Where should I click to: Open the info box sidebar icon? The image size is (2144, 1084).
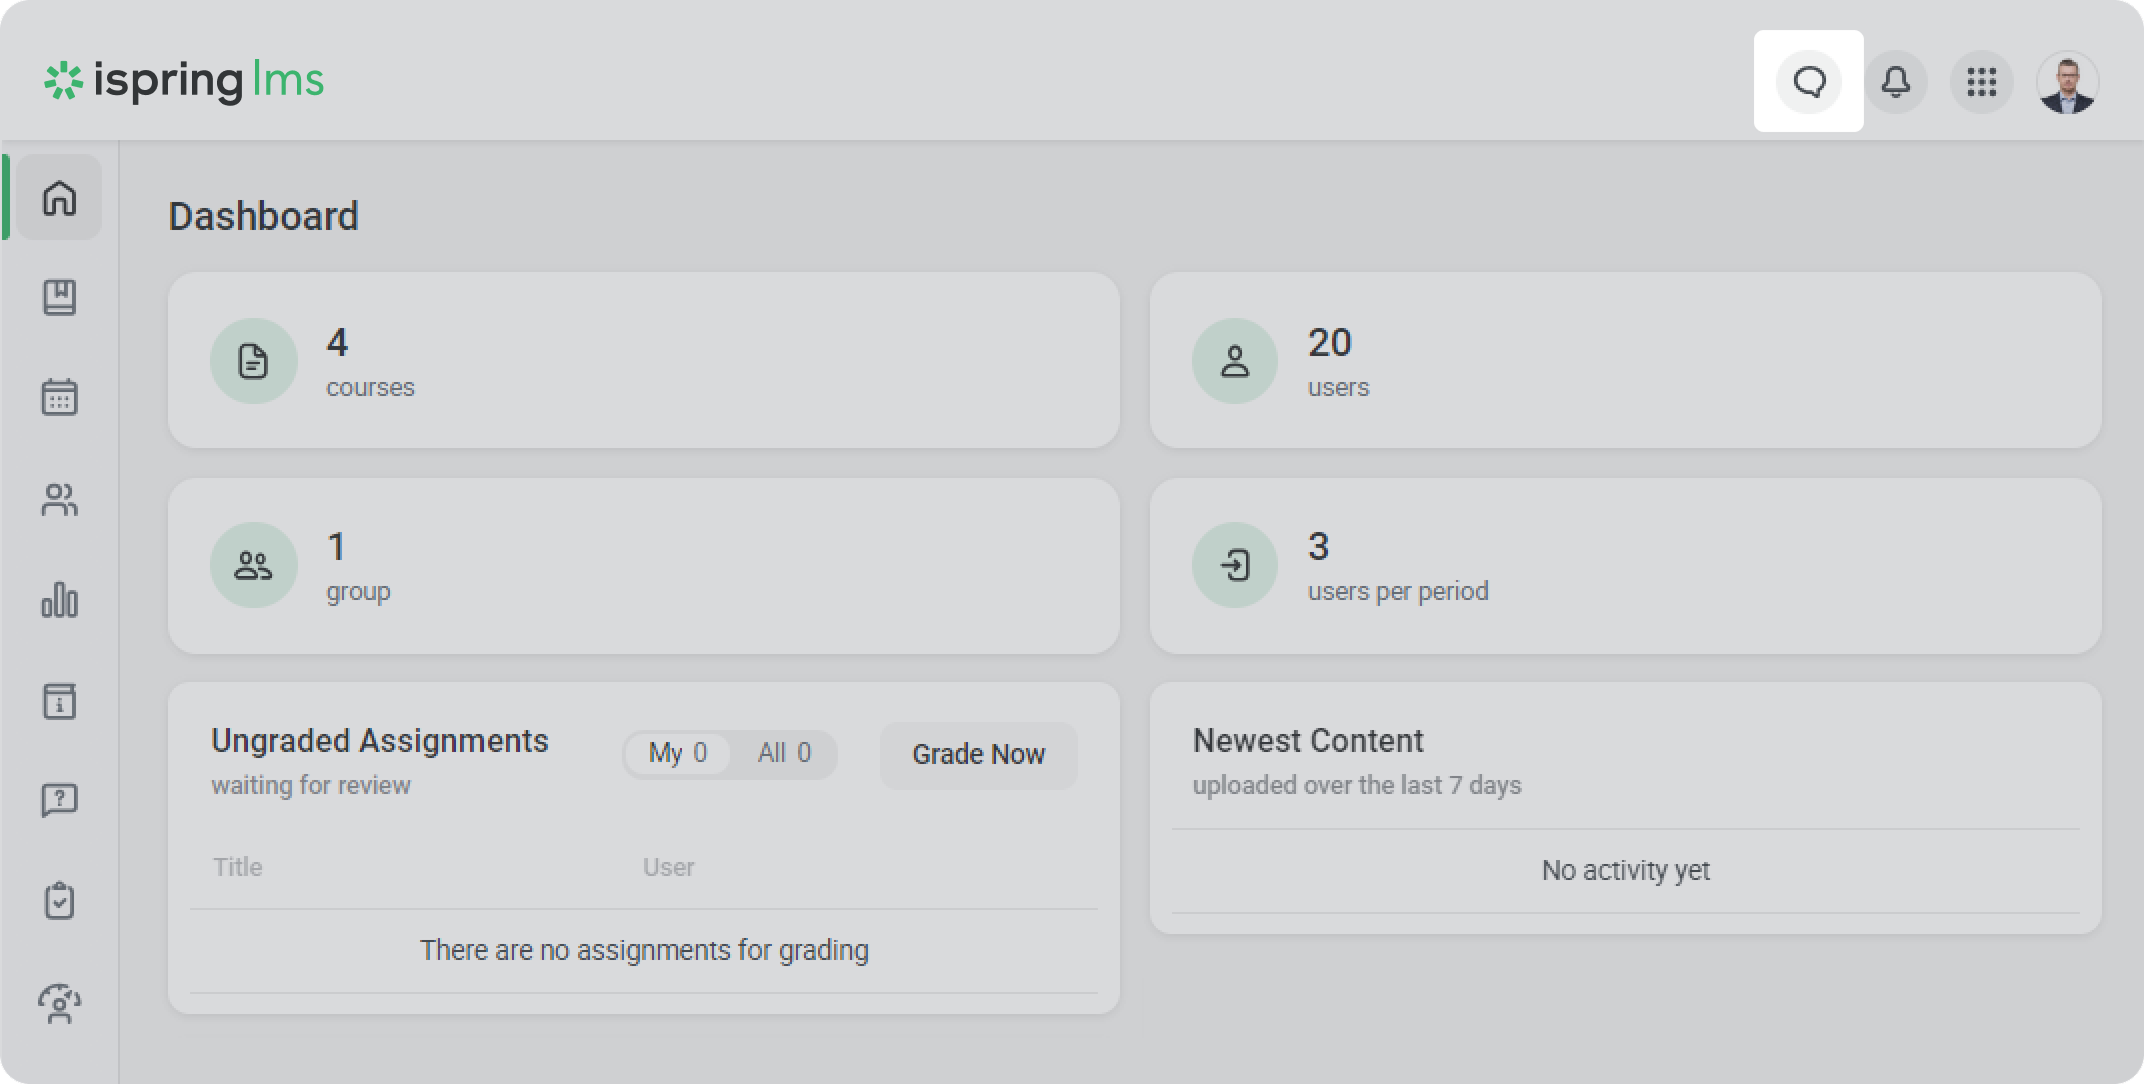(59, 701)
